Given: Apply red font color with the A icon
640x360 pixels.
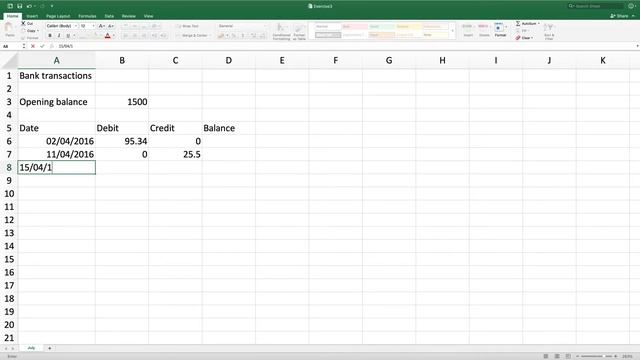Looking at the screenshot, I should pyautogui.click(x=107, y=36).
